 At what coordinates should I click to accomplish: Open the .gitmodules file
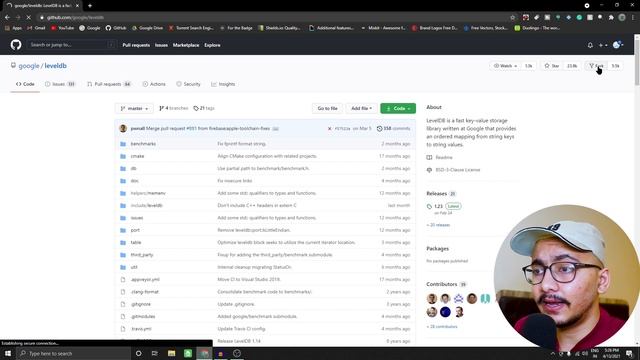click(x=143, y=316)
